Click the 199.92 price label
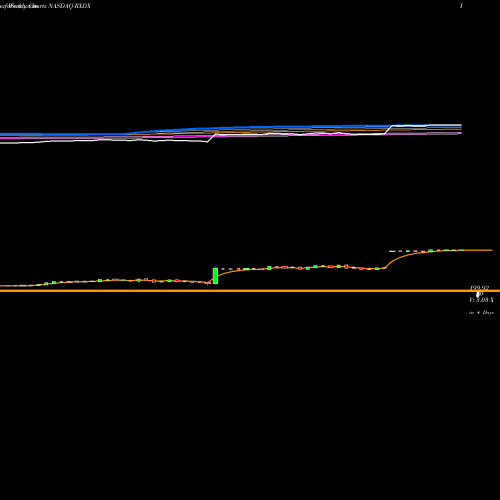Screen dimensions: 500x500 pyautogui.click(x=480, y=287)
